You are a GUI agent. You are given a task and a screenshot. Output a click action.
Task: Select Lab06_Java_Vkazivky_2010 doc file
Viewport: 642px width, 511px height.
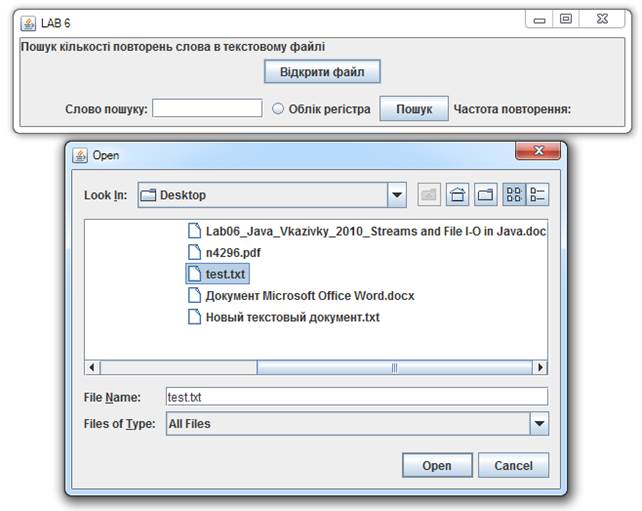point(366,231)
